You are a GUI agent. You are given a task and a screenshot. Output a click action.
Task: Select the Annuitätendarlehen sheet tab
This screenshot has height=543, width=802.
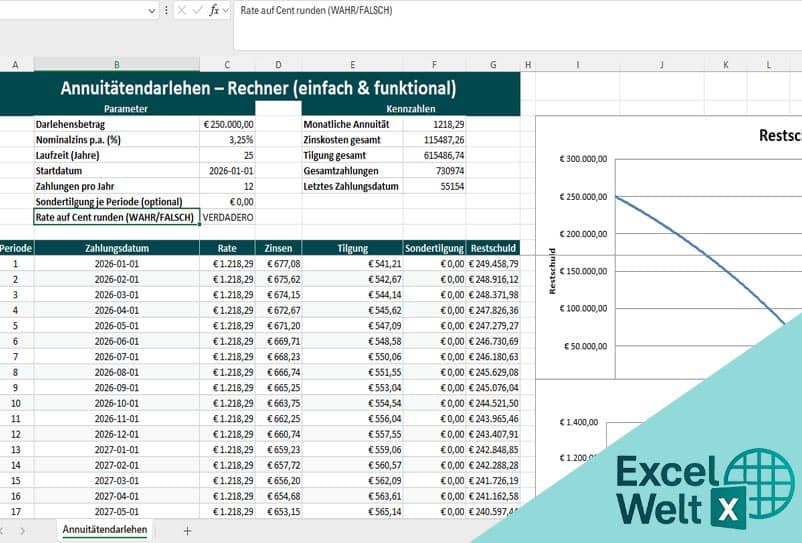tap(105, 530)
